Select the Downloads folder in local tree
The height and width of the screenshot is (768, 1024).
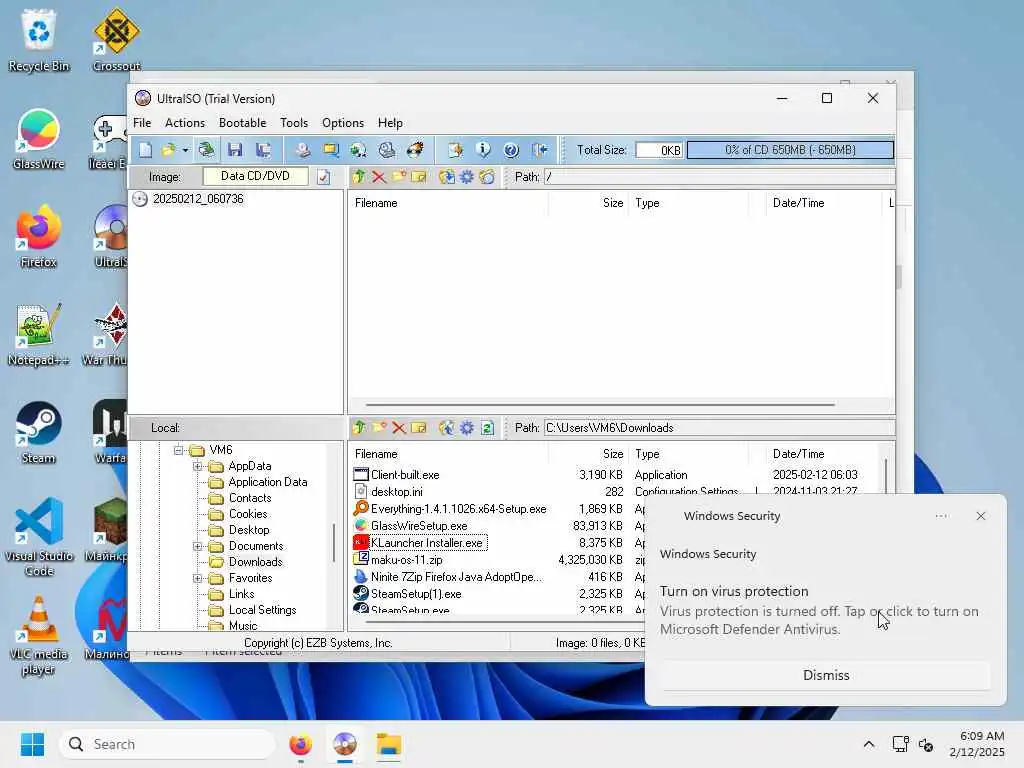[255, 562]
